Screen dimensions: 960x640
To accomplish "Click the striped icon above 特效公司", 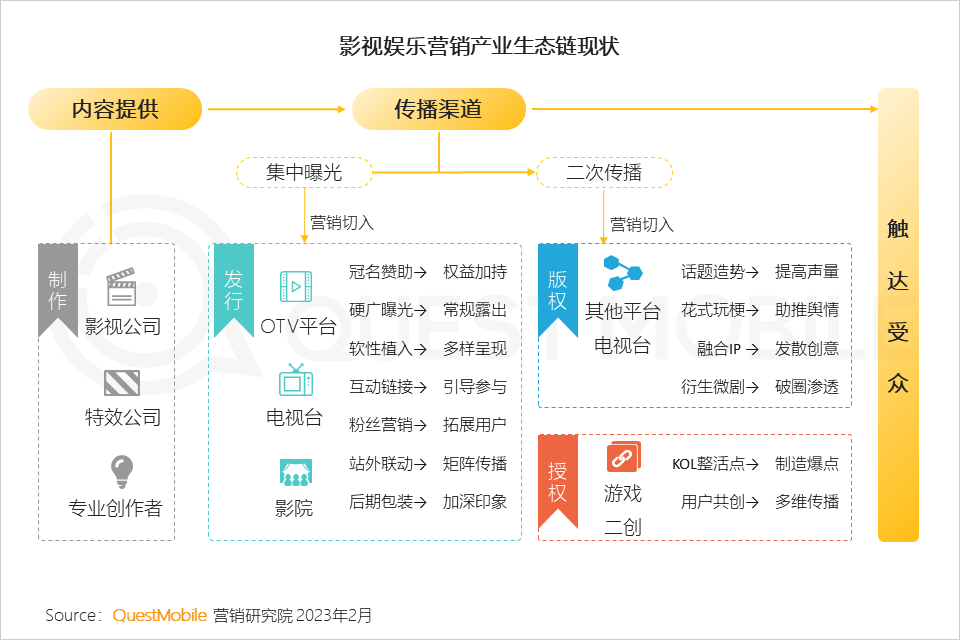I will tap(122, 383).
